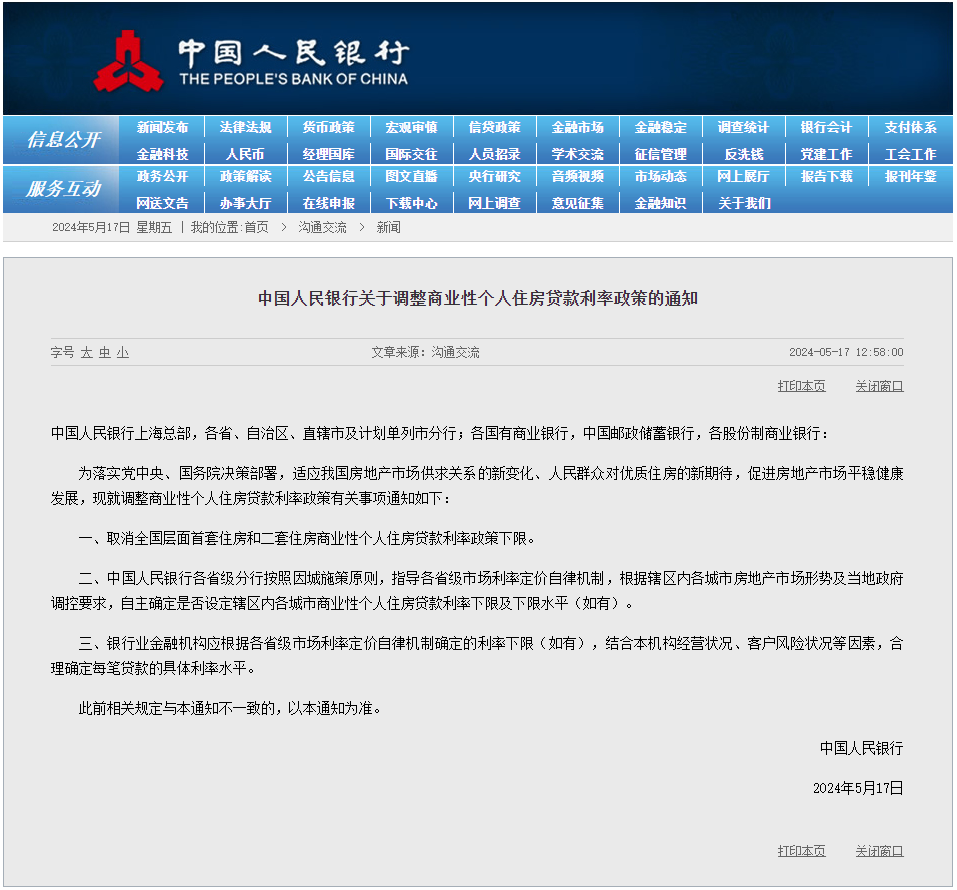Open the 法律法规 navigation item
Screen dimensions: 957x890
tap(245, 127)
